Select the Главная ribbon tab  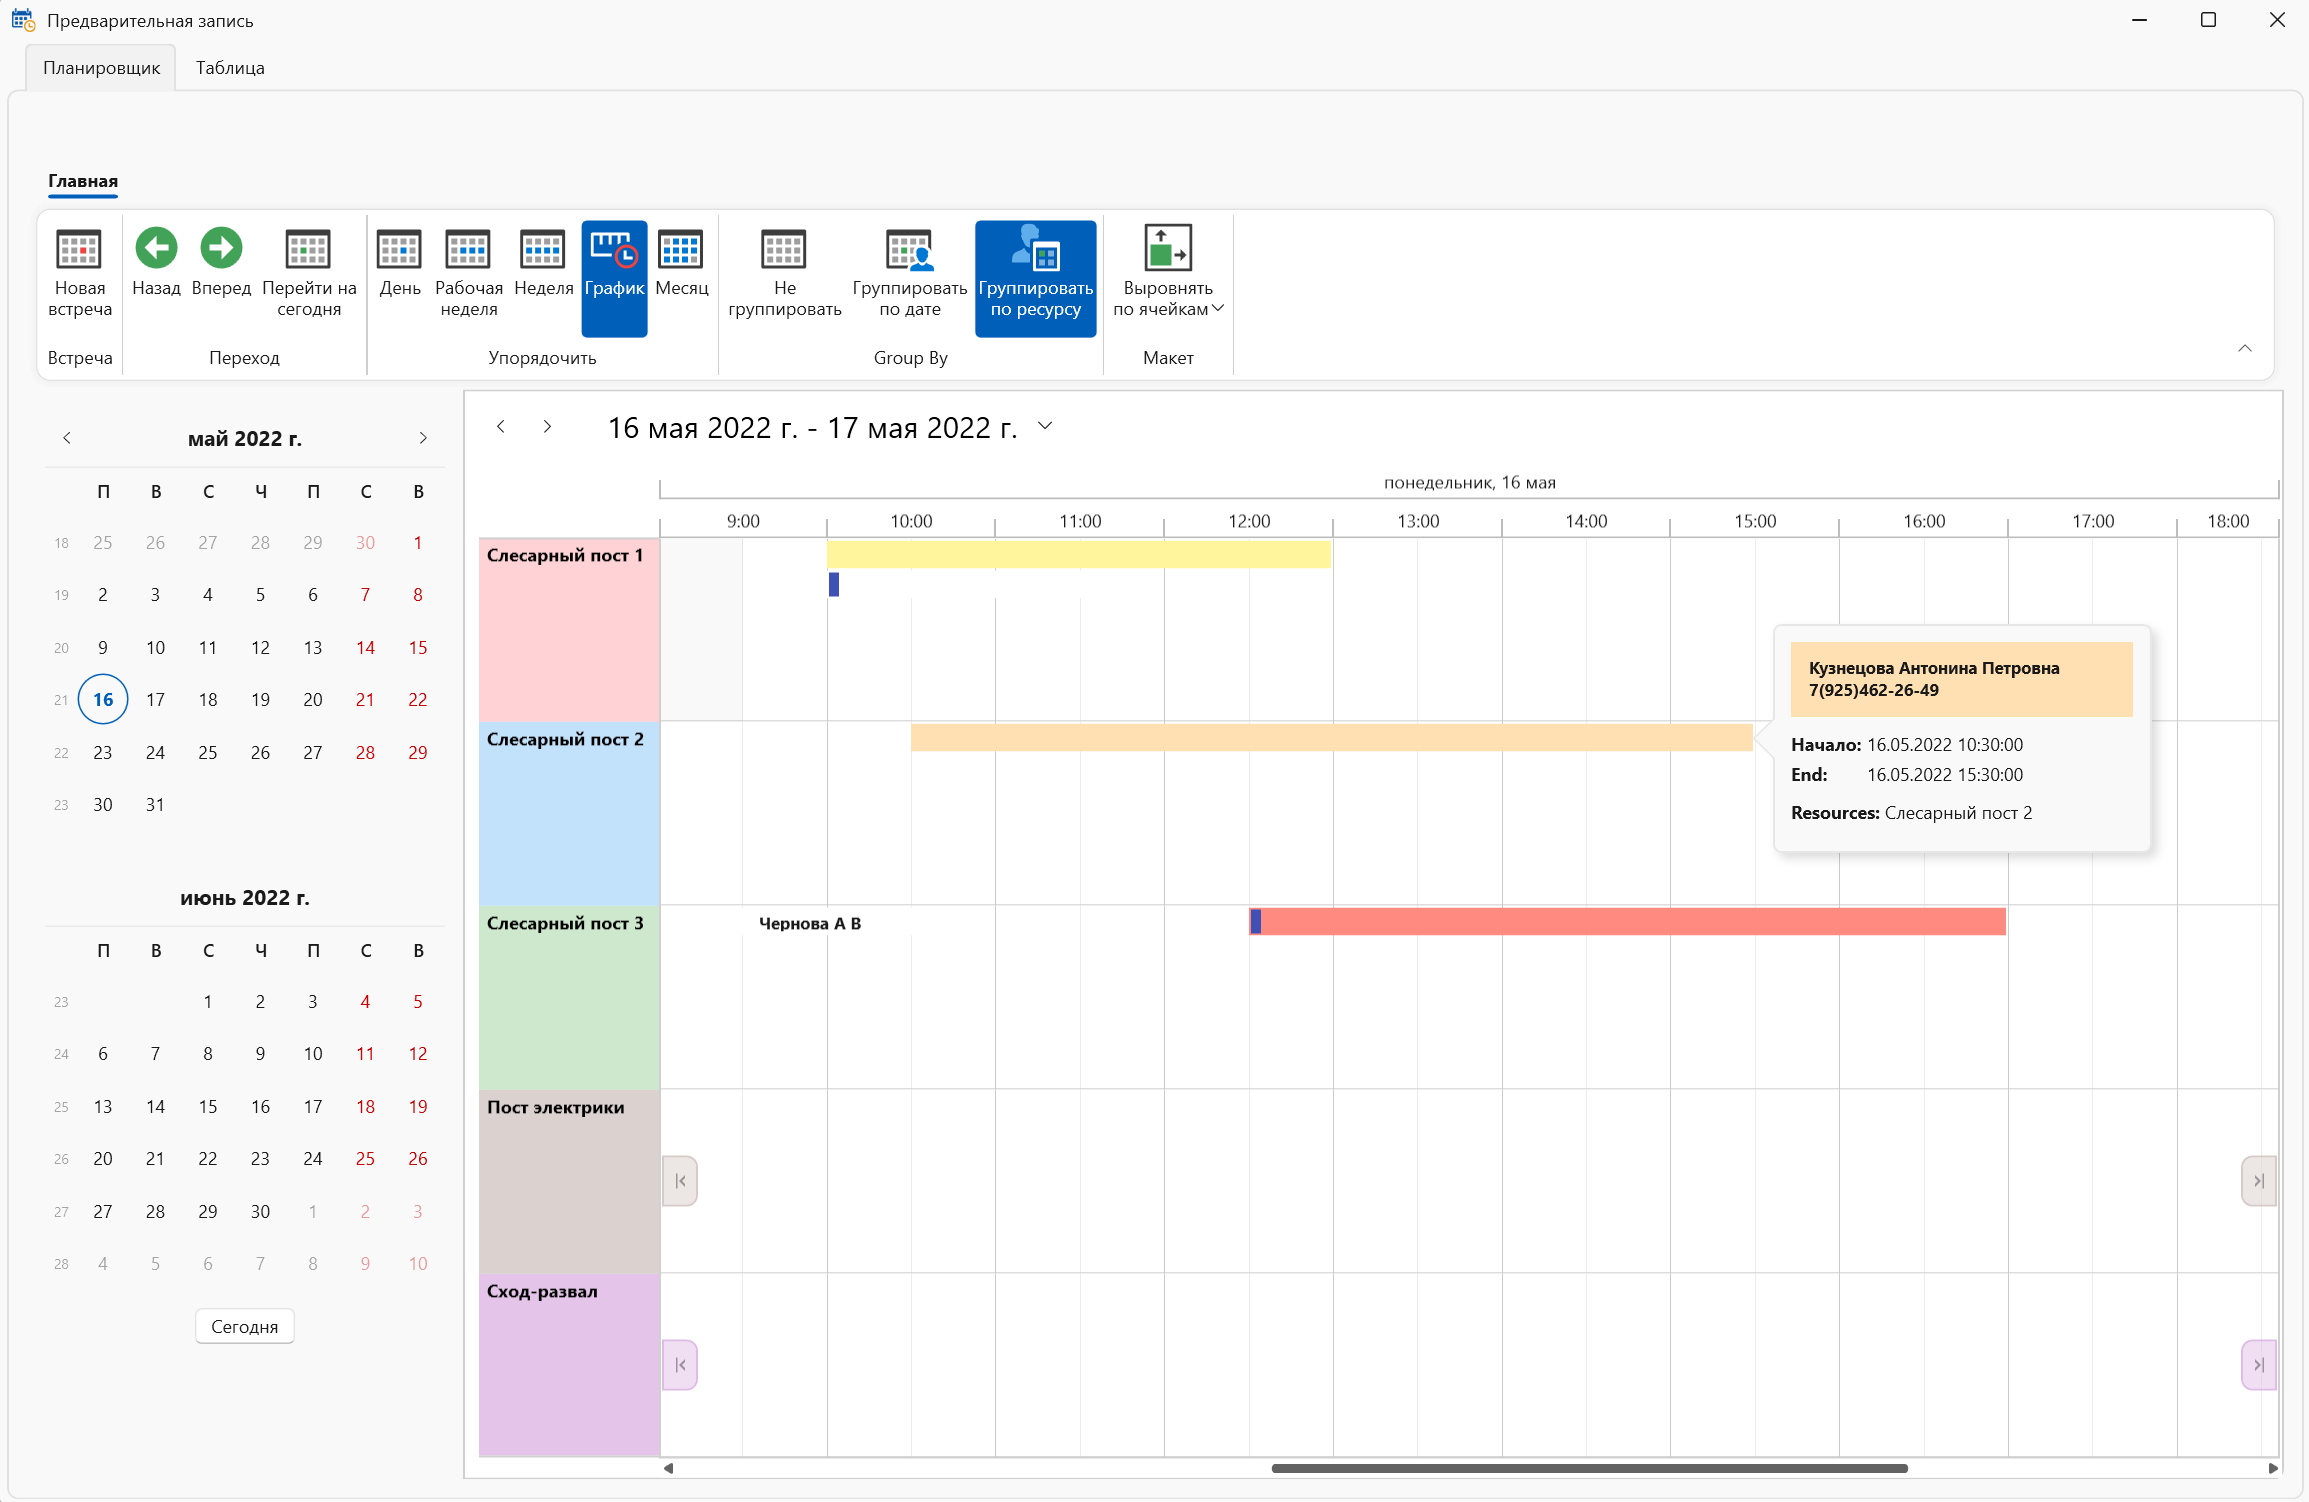[x=83, y=181]
